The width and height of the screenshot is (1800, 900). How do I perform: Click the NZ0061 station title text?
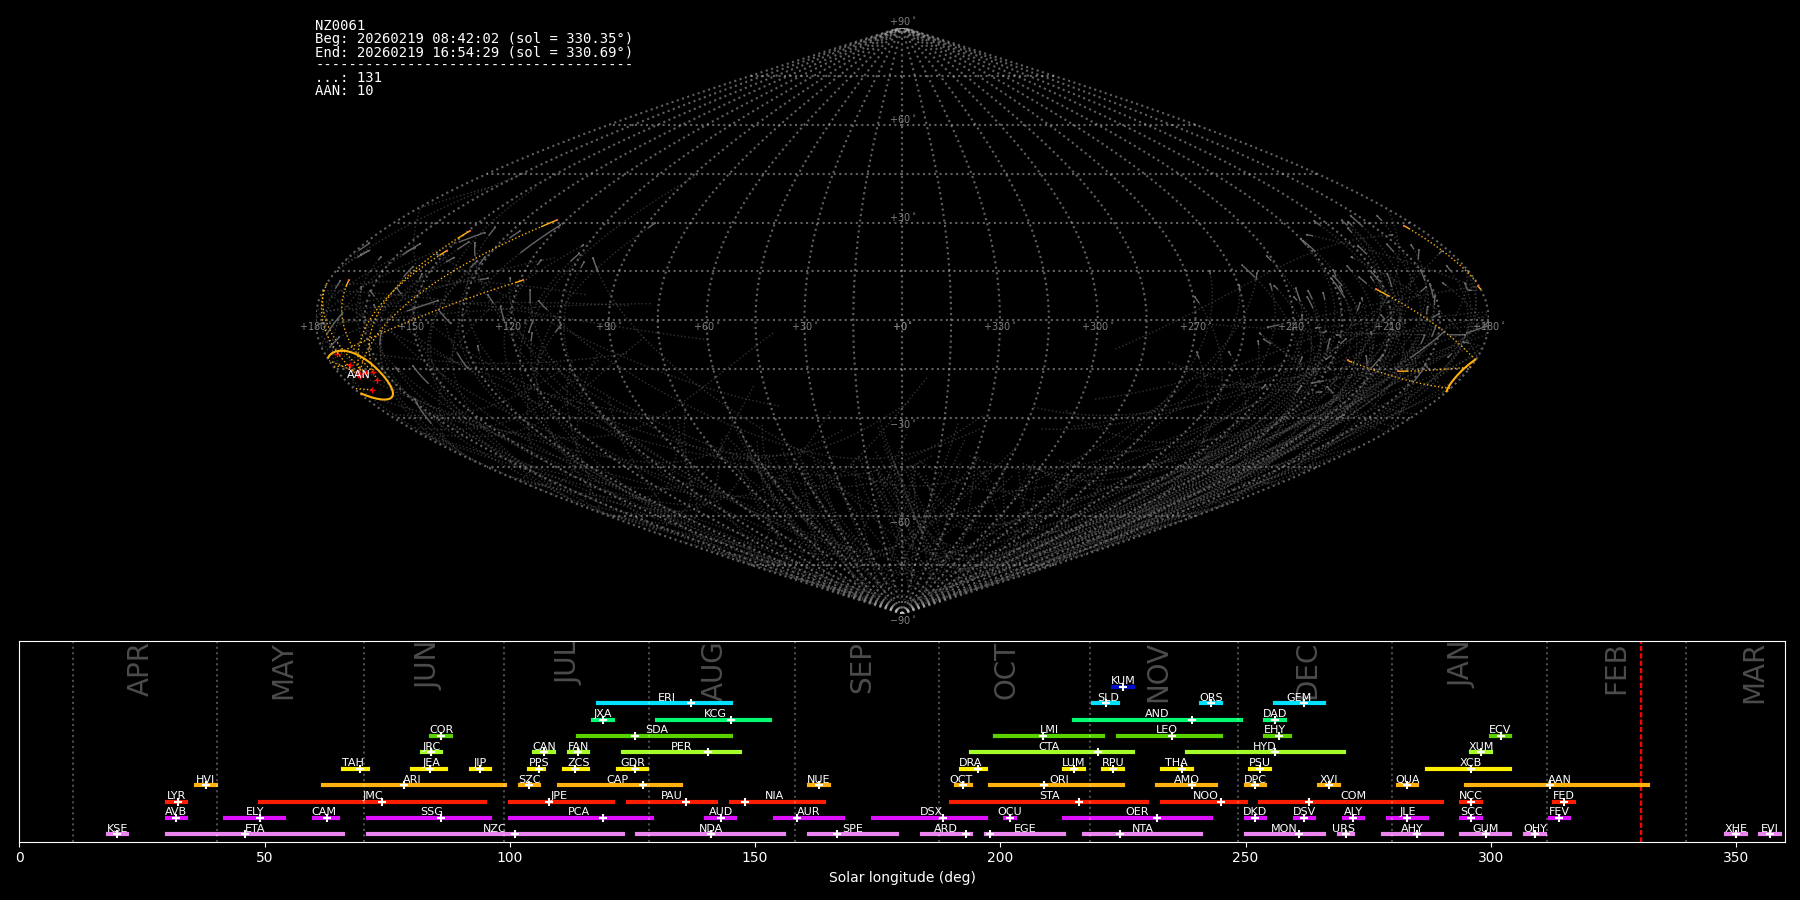click(x=340, y=26)
